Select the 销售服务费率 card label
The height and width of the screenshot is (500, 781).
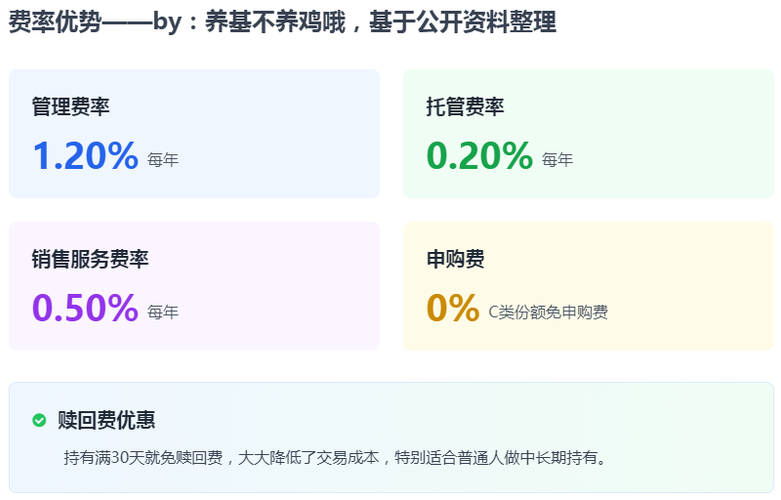coord(90,259)
